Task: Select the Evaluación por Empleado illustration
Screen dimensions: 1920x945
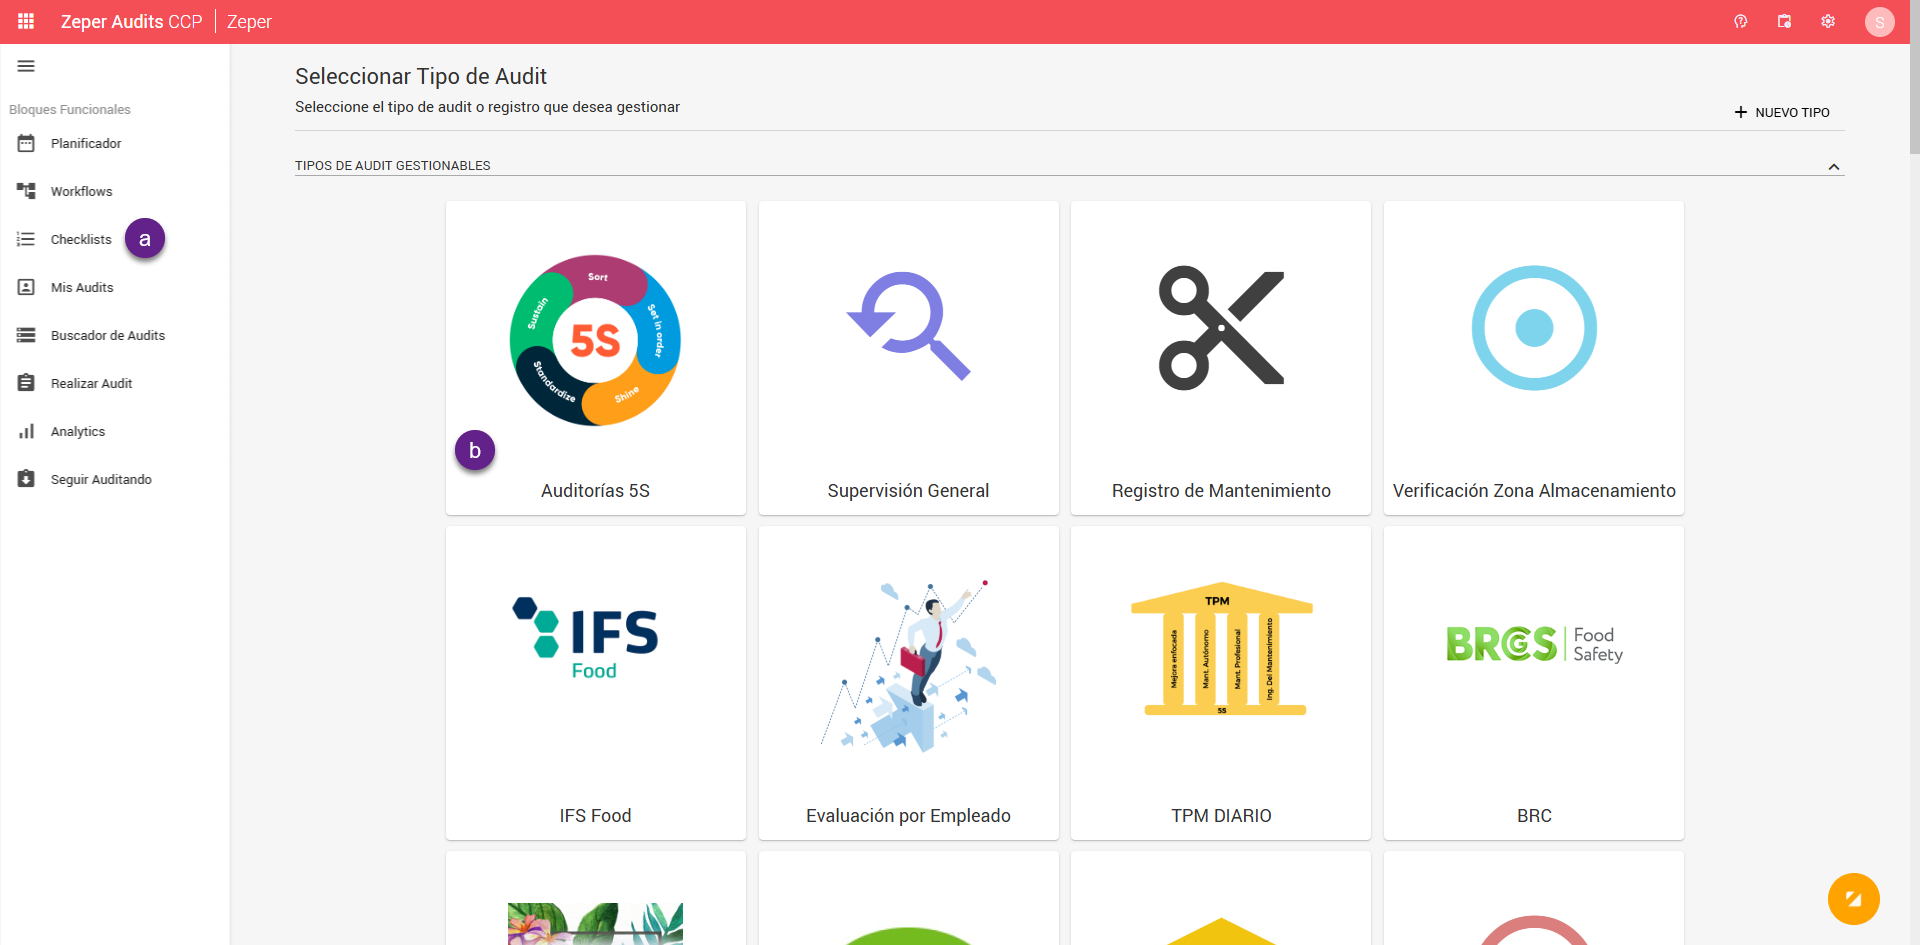Action: (908, 665)
